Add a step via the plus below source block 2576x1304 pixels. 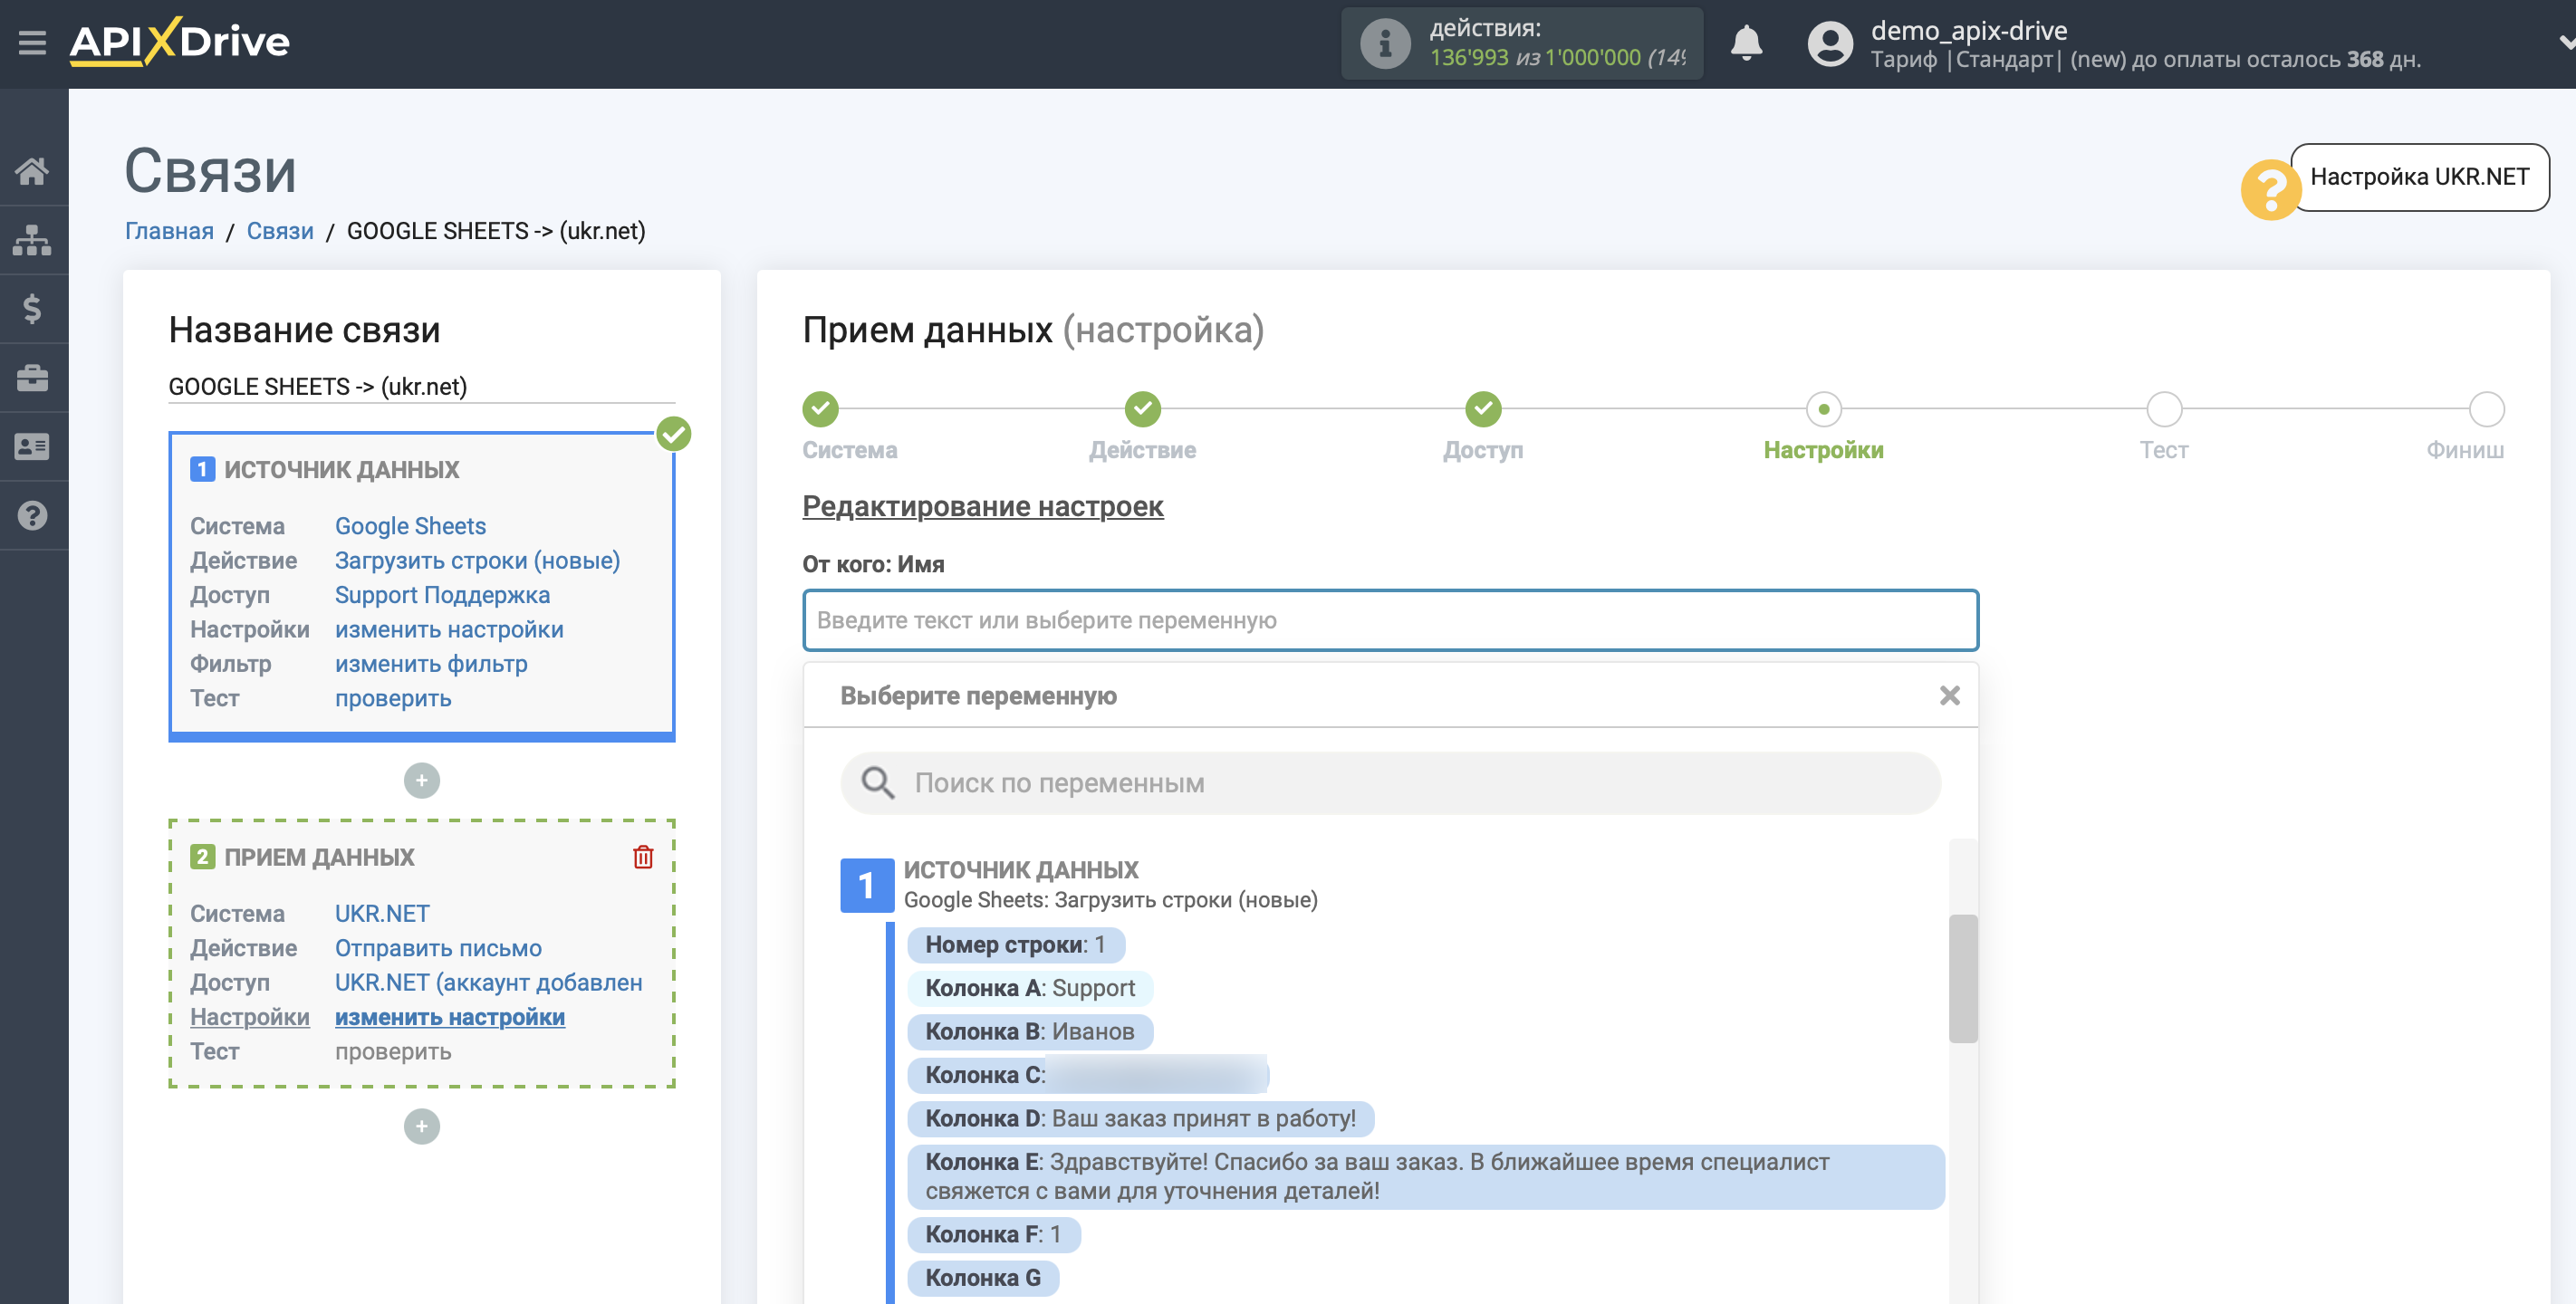(421, 780)
